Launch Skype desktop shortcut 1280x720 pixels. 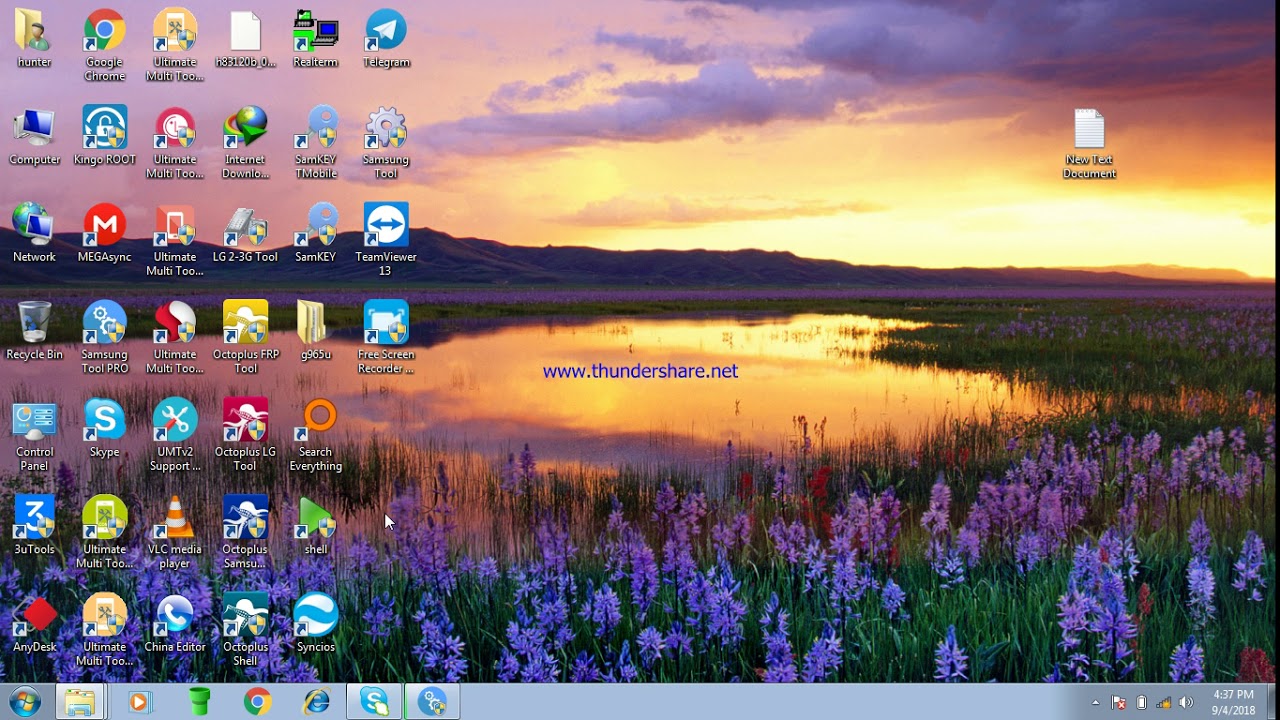click(104, 428)
